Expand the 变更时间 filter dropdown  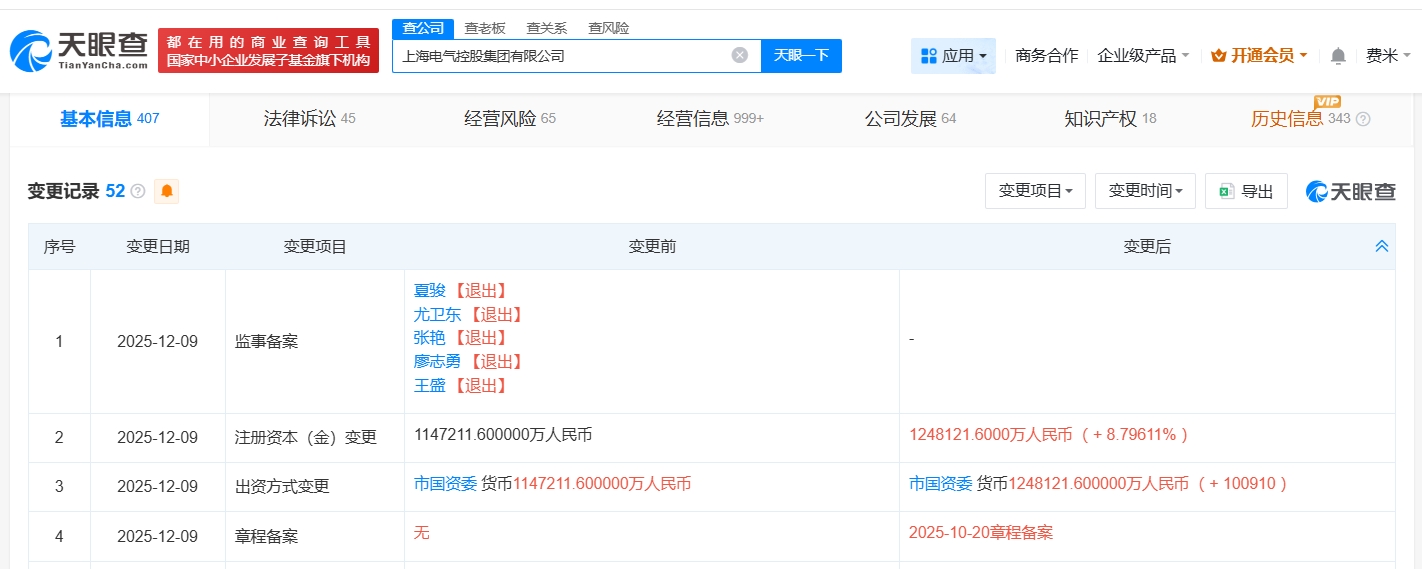tap(1145, 191)
